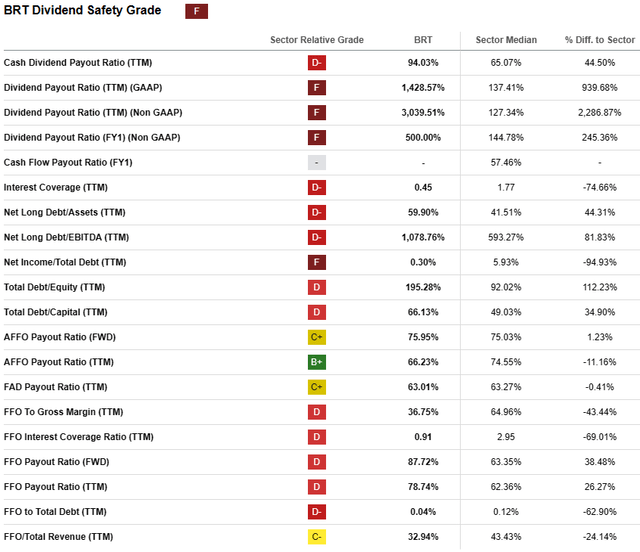
Task: Click the BRT column header
Action: [x=423, y=40]
